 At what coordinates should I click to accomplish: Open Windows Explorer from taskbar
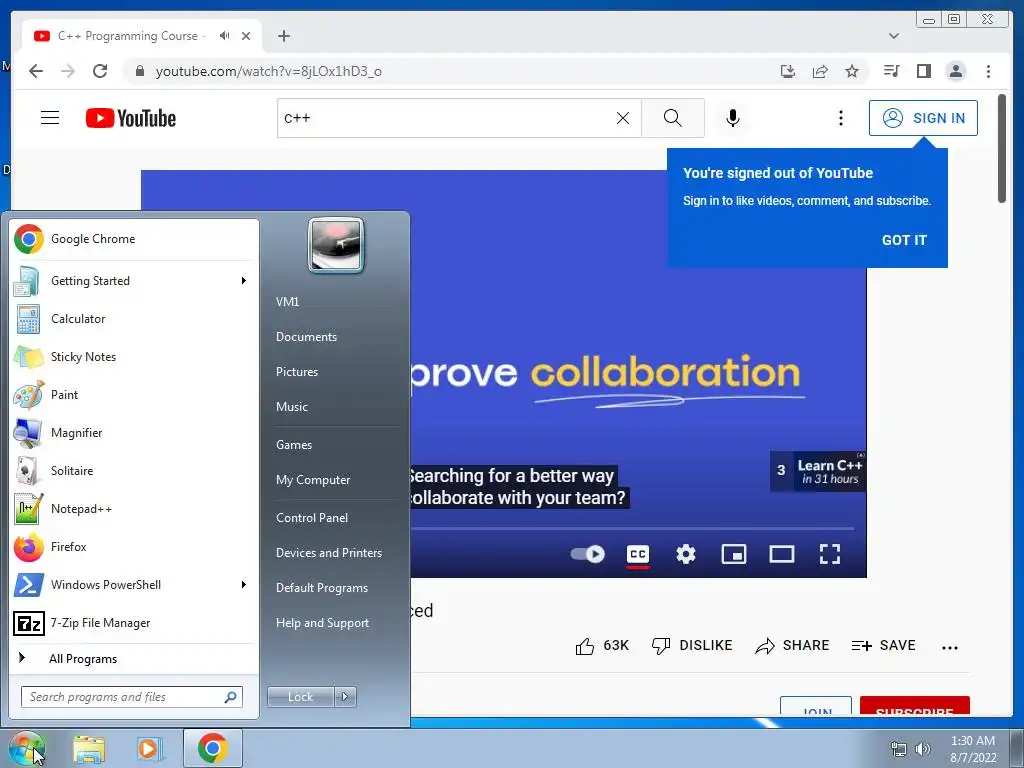[89, 749]
